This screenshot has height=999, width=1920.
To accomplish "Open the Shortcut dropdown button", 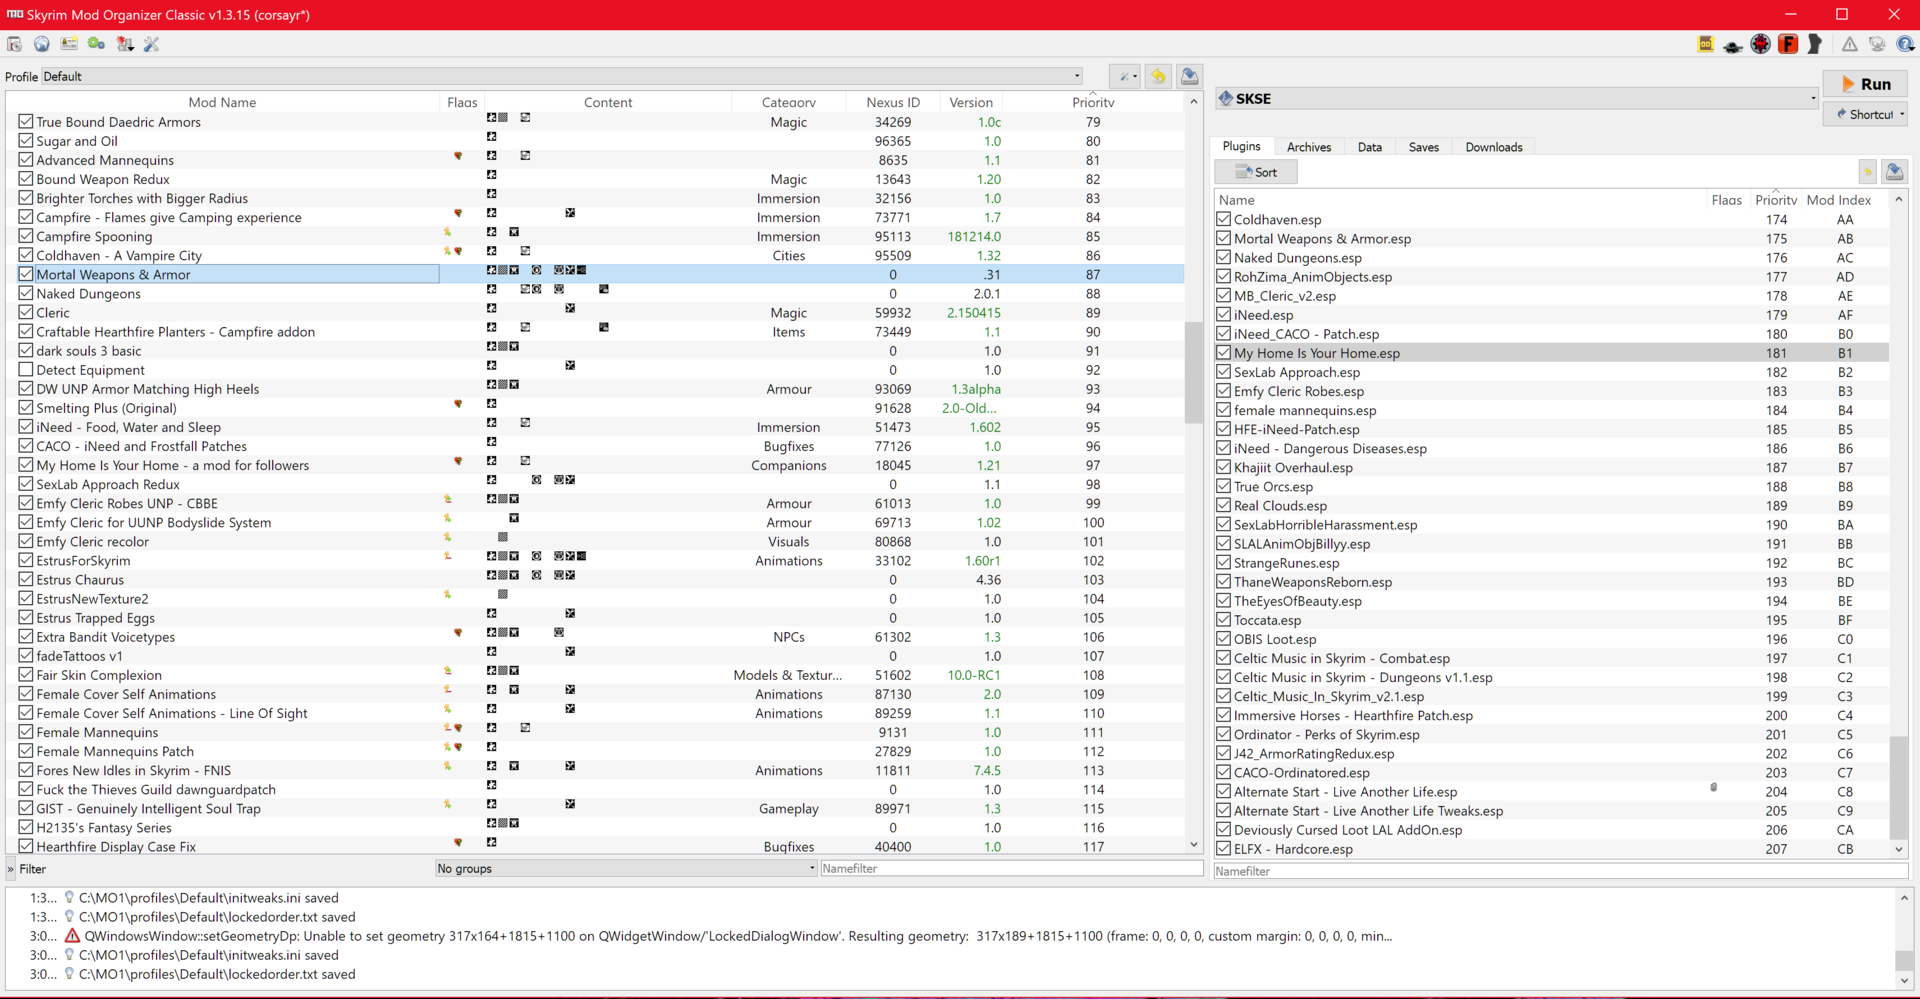I will [1865, 114].
